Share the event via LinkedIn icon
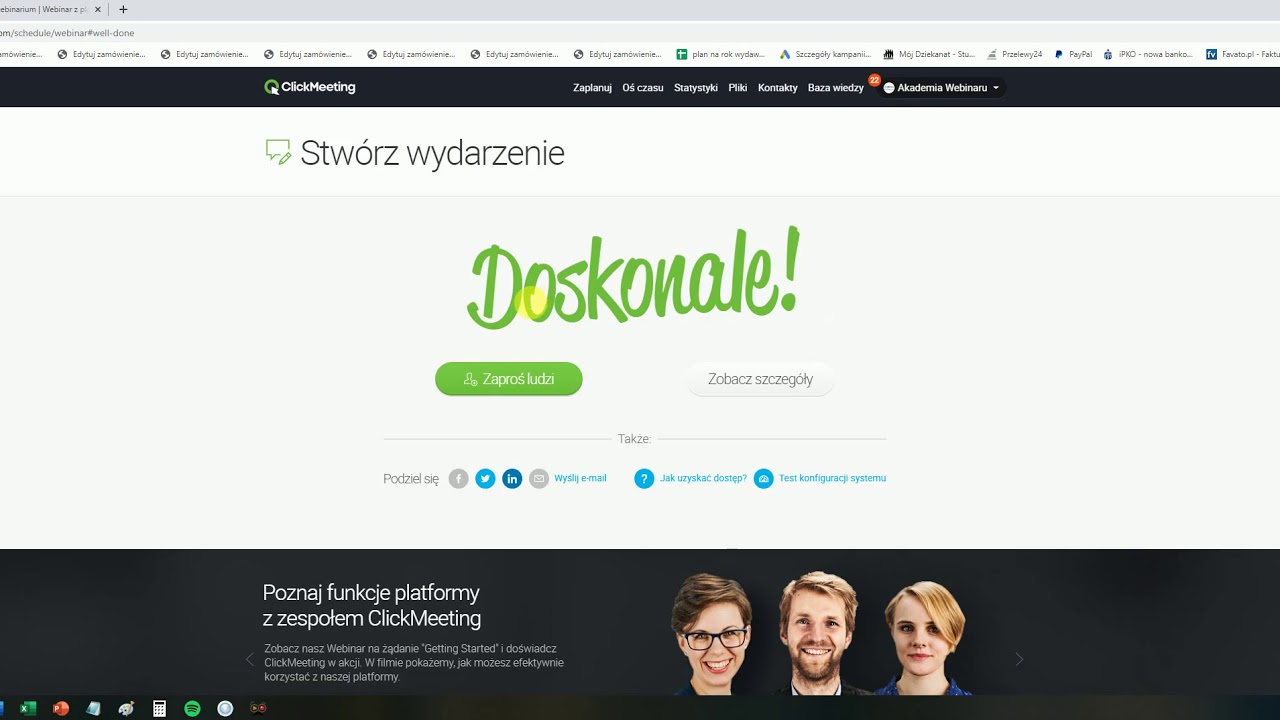Screen dimensions: 1280x720 [x=512, y=479]
